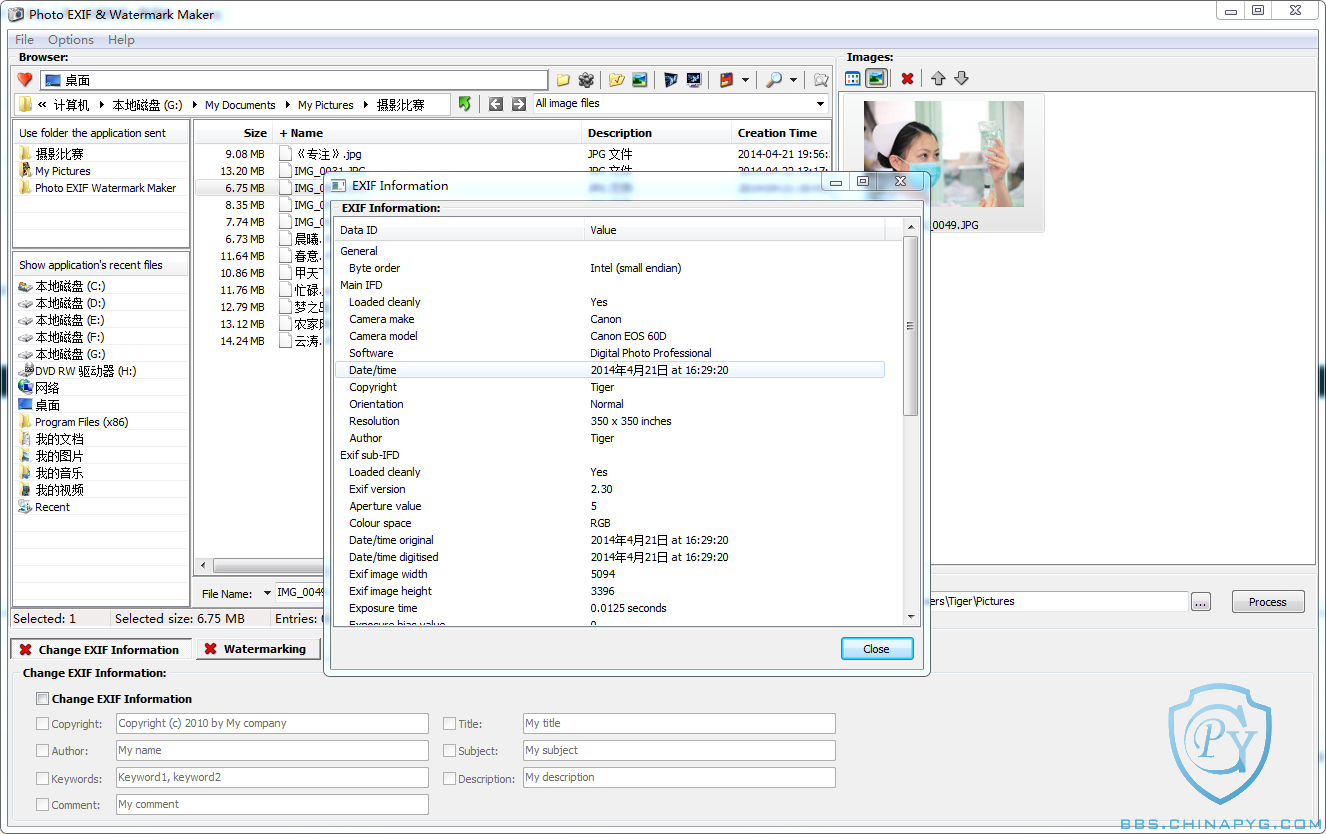Switch to Change EXIF Information tab
Screen dimensions: 1326x834
coord(101,649)
